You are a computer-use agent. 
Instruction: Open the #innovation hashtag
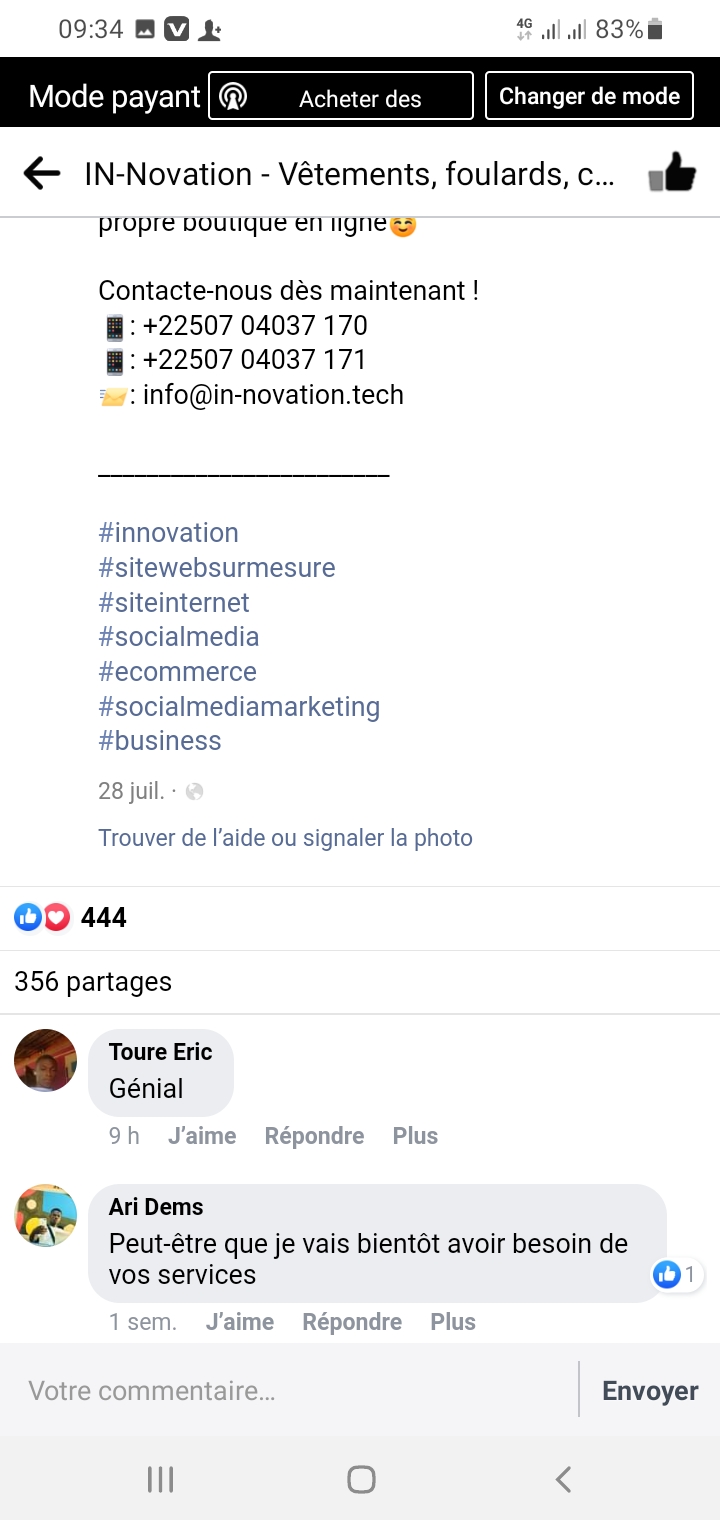(x=168, y=533)
